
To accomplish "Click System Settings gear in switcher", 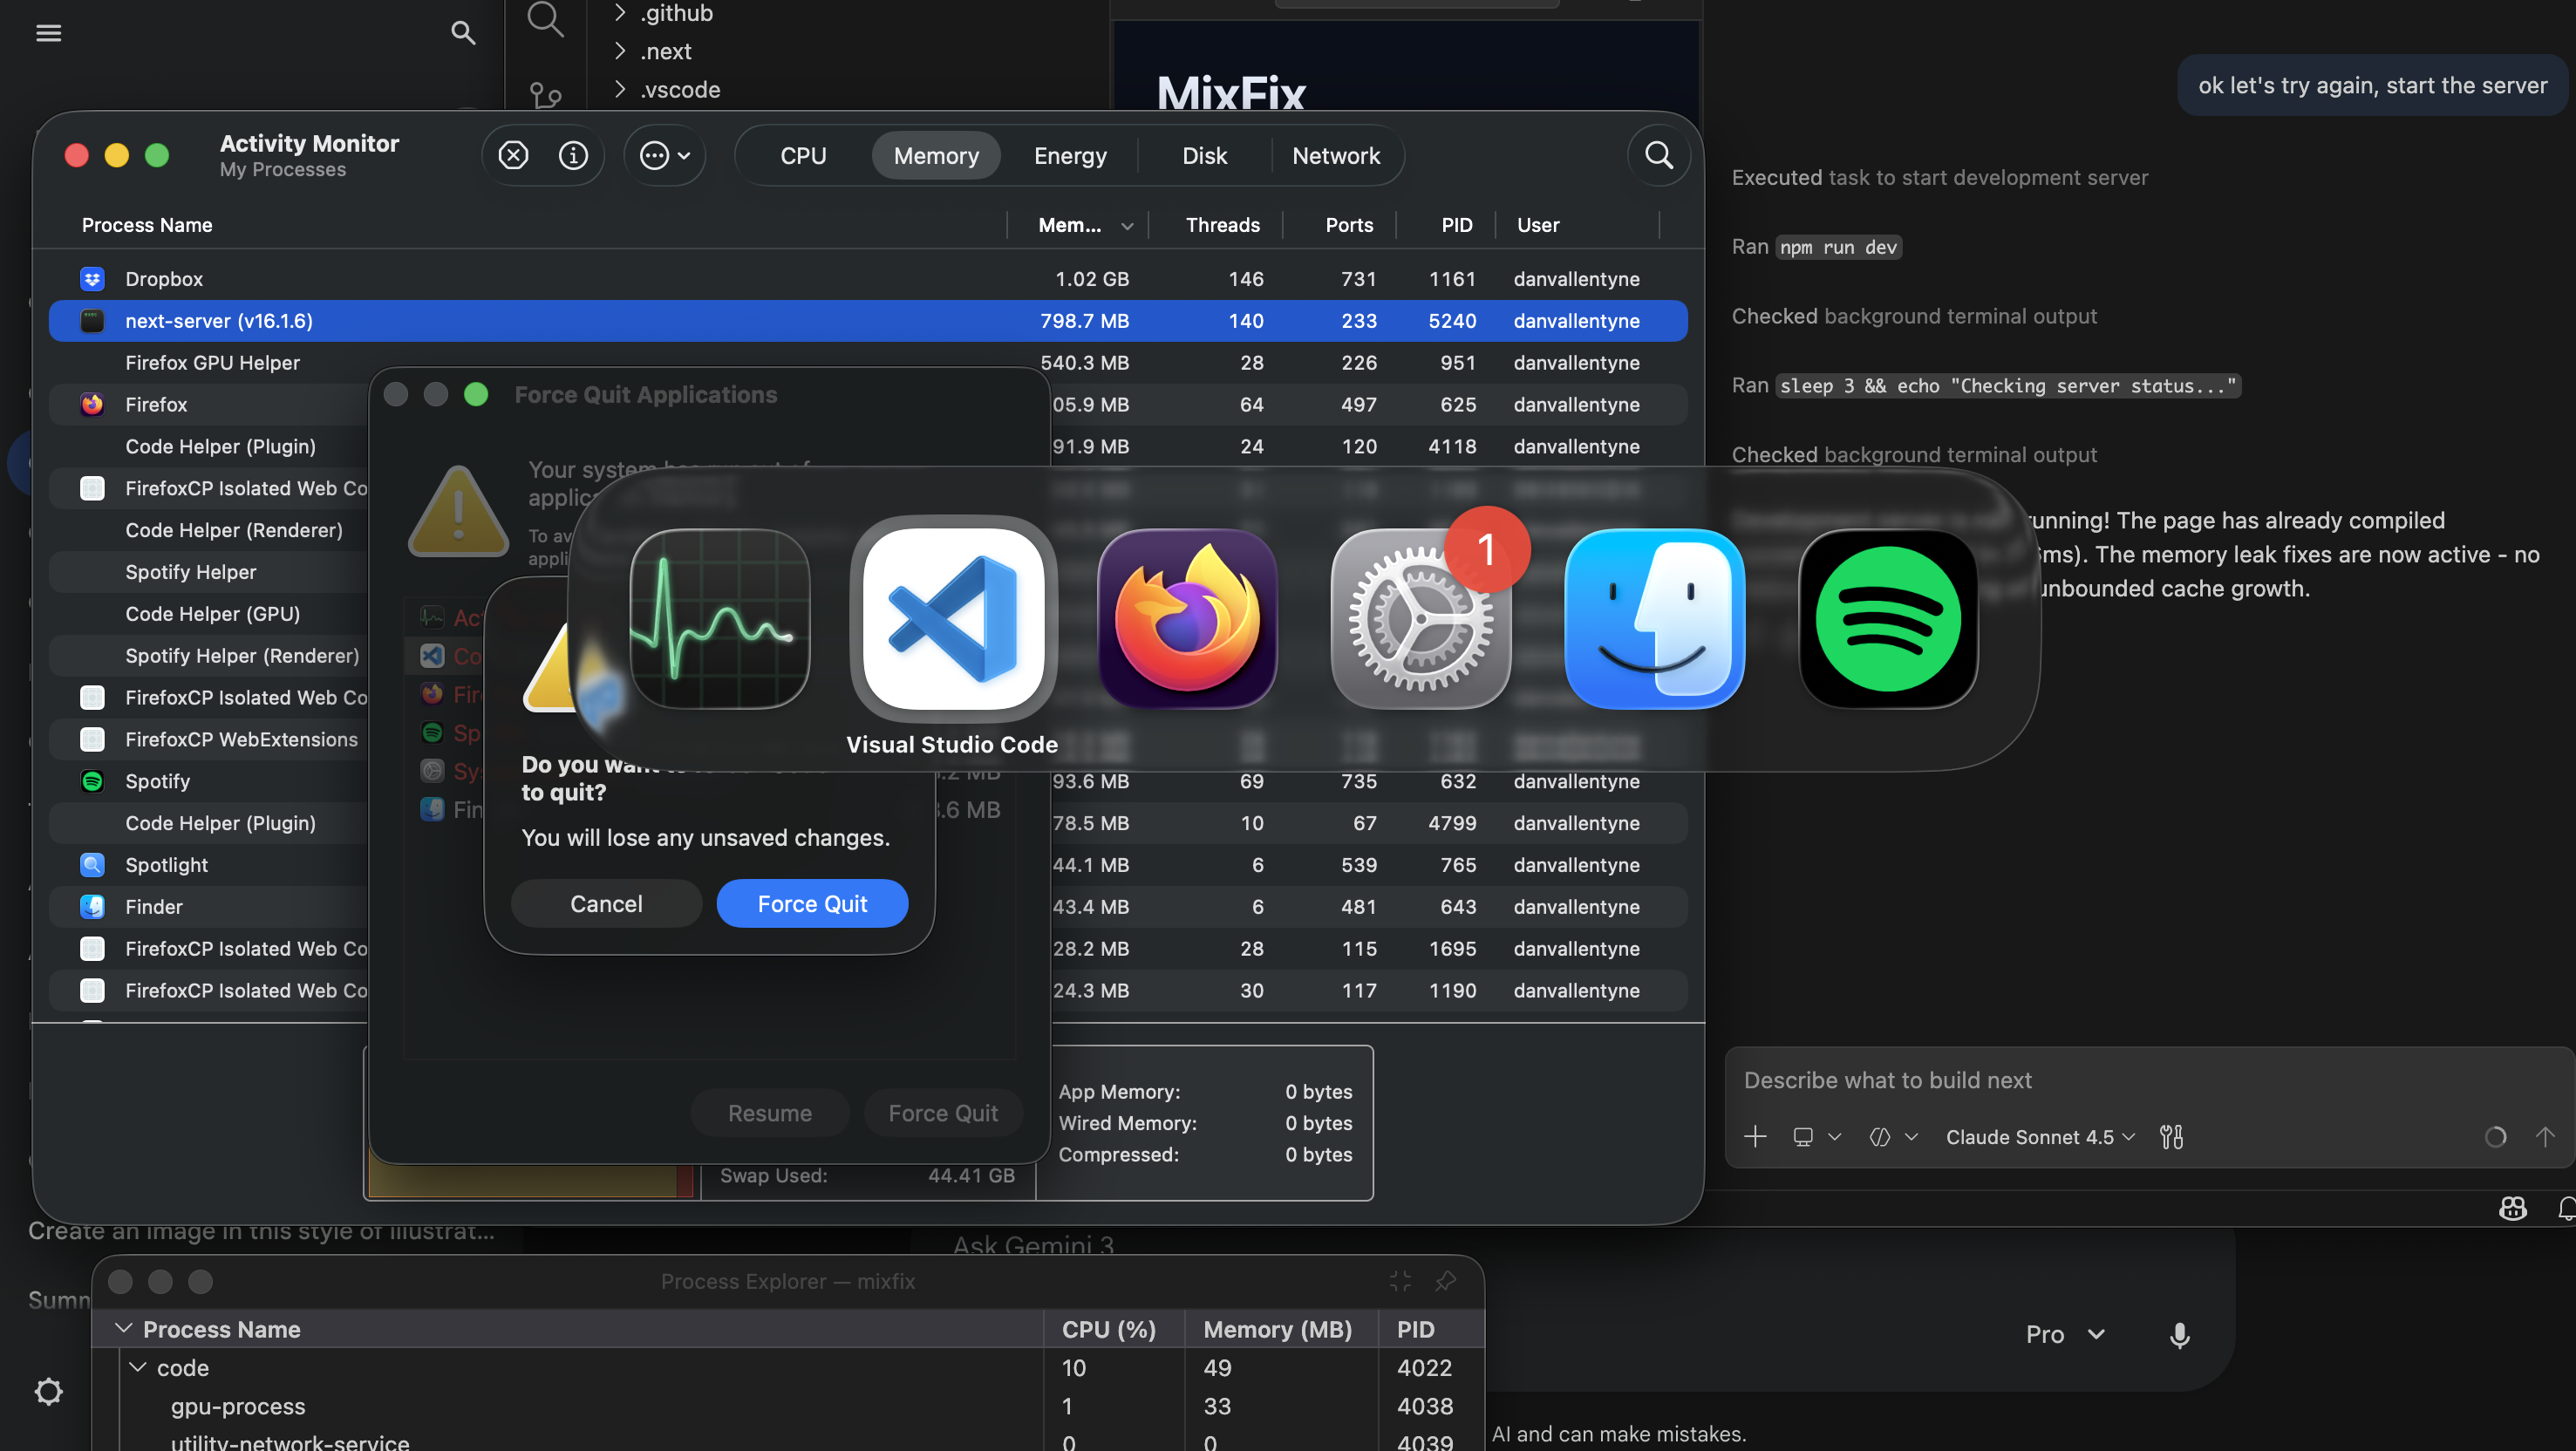I will [1420, 619].
